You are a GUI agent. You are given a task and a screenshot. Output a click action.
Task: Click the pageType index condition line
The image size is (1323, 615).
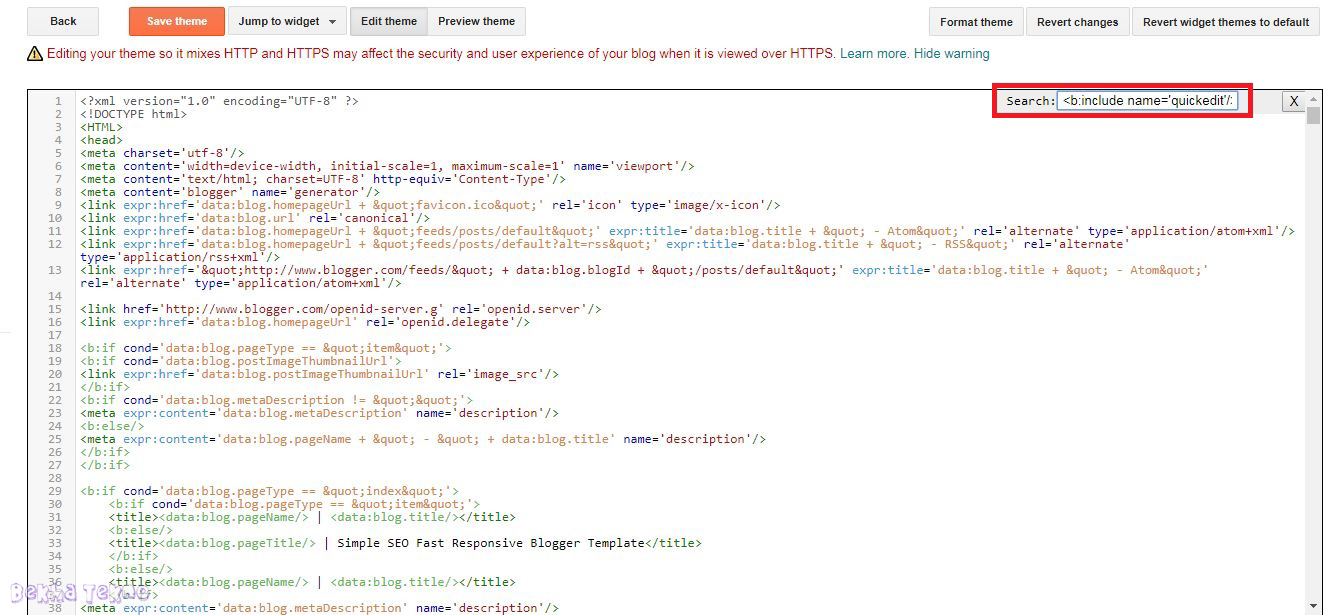coord(269,491)
